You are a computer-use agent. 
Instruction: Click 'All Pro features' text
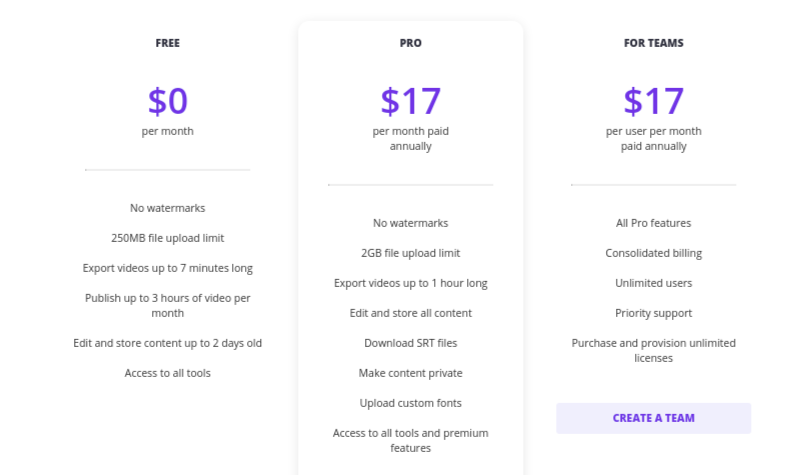click(653, 223)
